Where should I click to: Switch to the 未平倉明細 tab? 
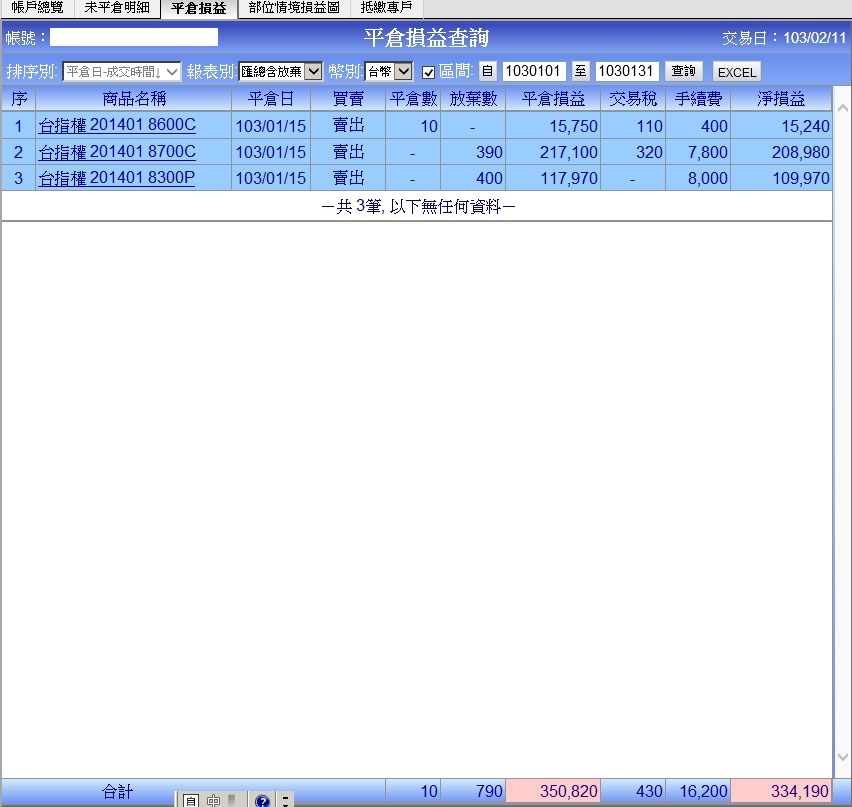117,8
